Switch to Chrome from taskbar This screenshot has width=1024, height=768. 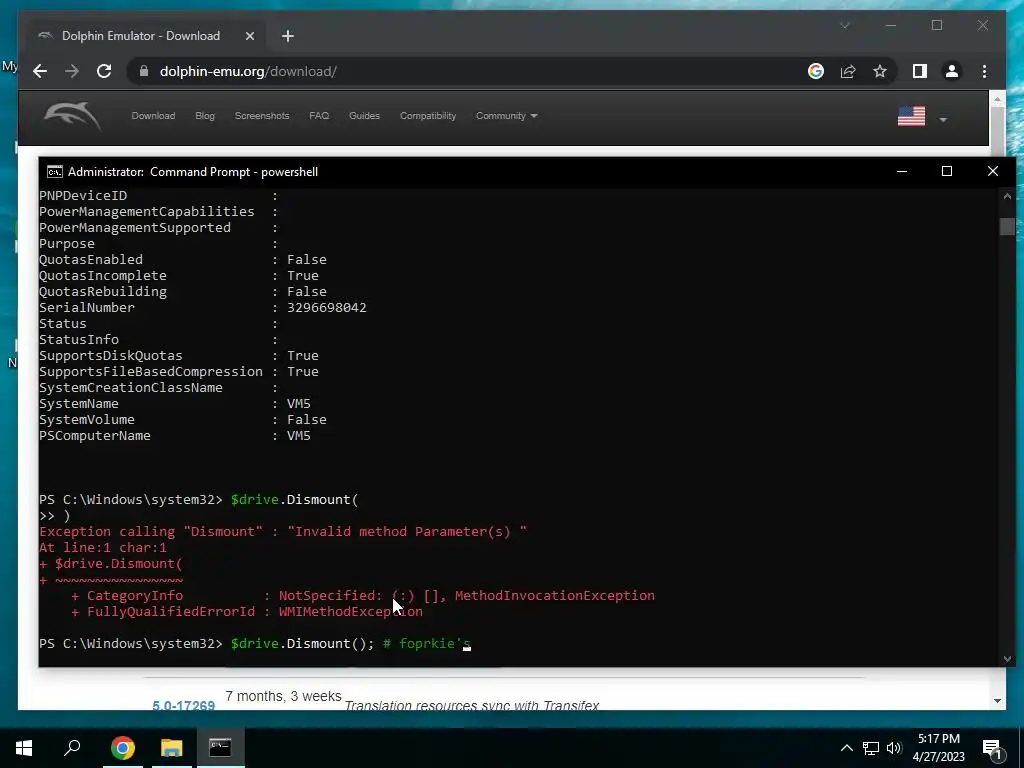123,748
